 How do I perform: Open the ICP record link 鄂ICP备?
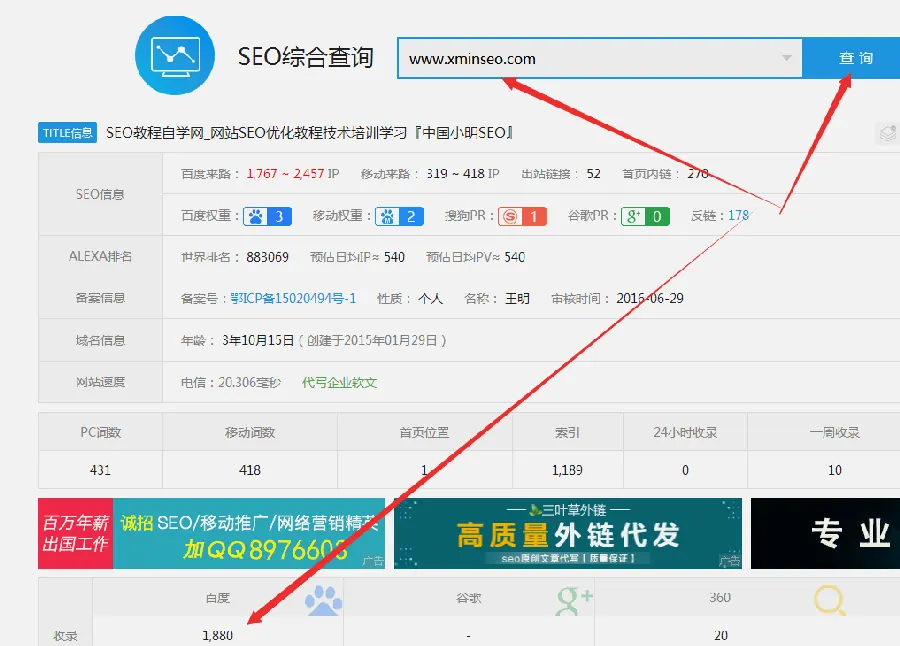coord(293,299)
